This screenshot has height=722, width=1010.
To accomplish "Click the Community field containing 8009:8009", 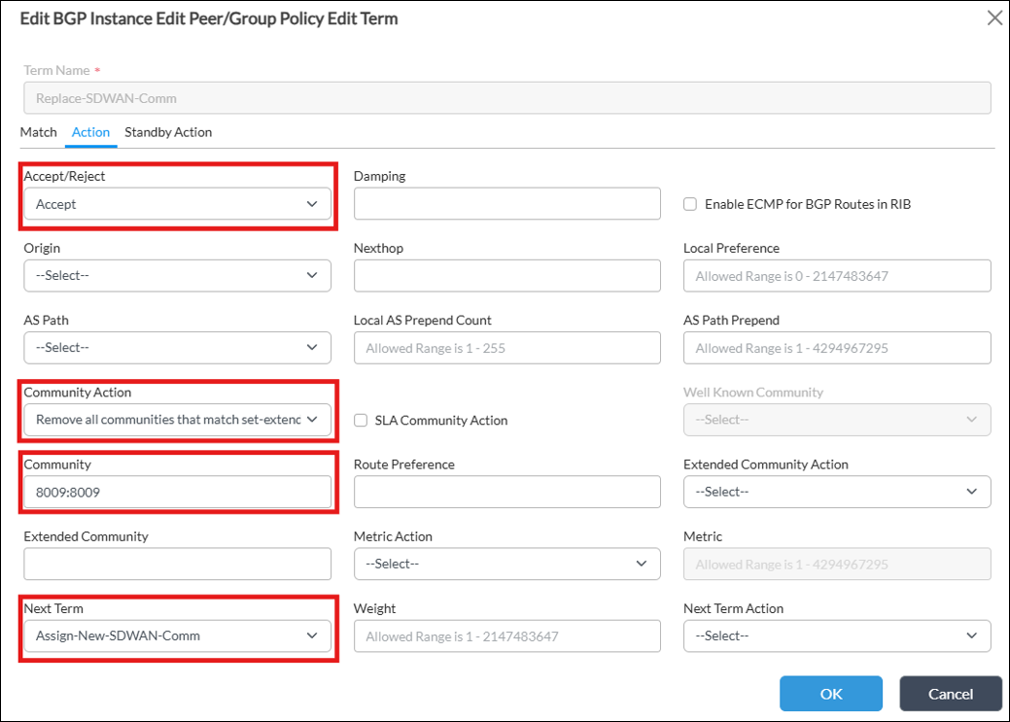I will (177, 492).
